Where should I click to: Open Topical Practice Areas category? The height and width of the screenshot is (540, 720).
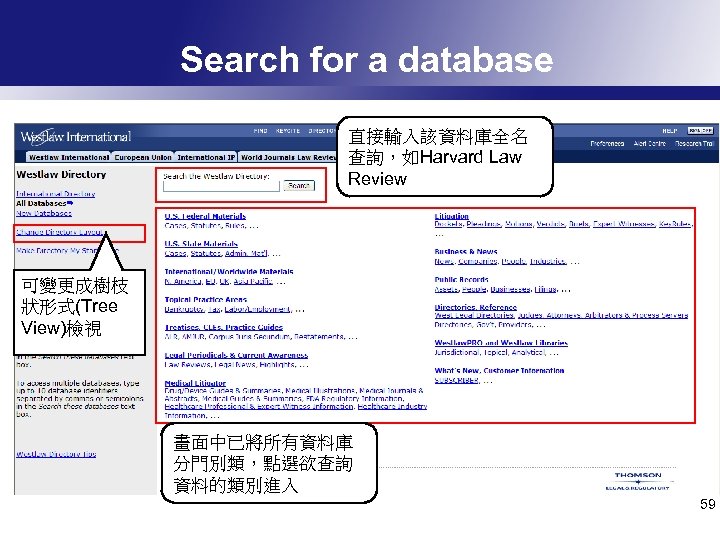coord(206,300)
